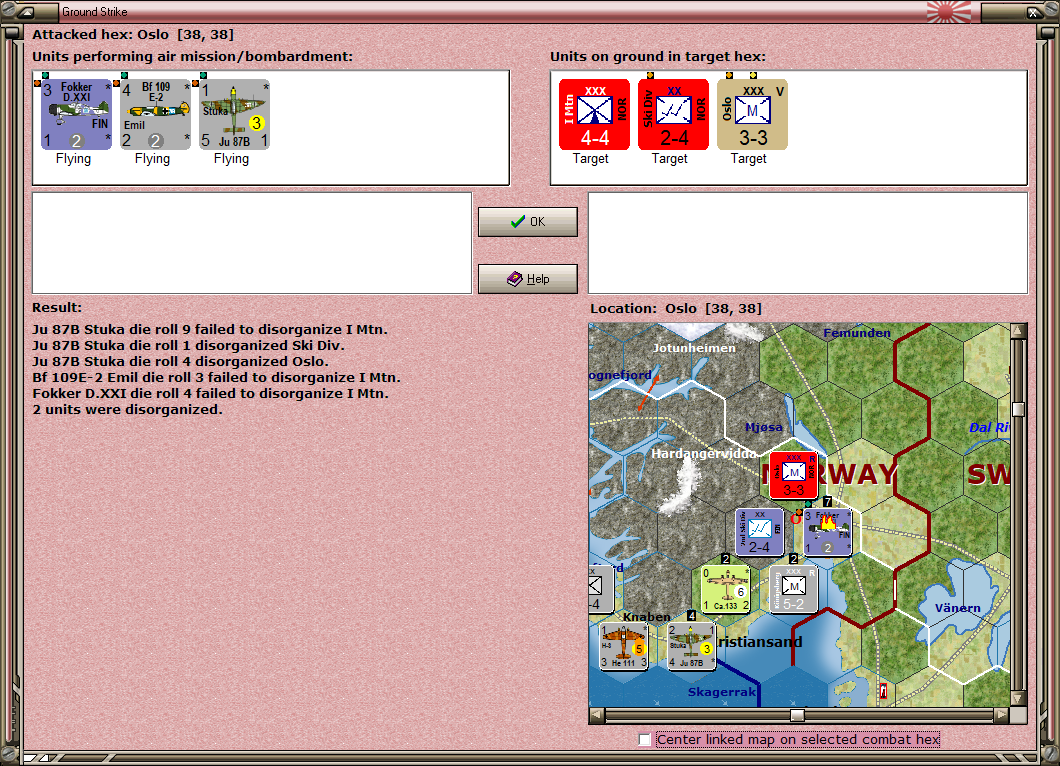Select the Oslo 3-3 target unit
Image resolution: width=1060 pixels, height=766 pixels.
(752, 114)
